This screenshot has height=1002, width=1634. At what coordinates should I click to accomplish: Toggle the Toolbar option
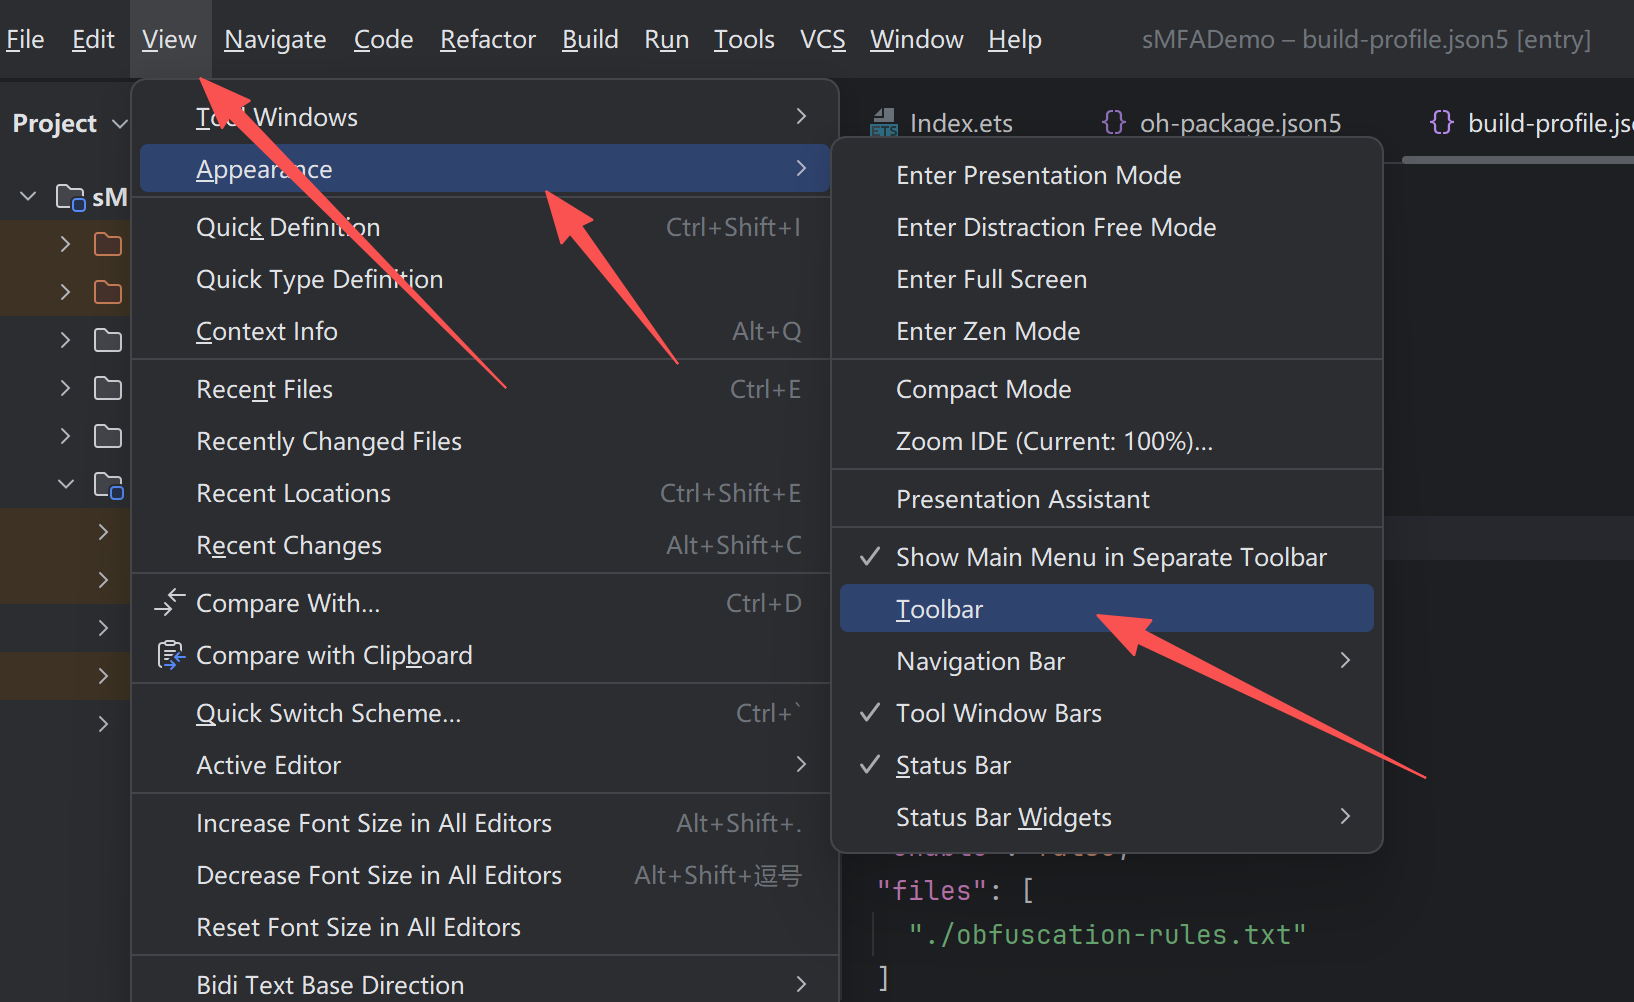pyautogui.click(x=1107, y=609)
